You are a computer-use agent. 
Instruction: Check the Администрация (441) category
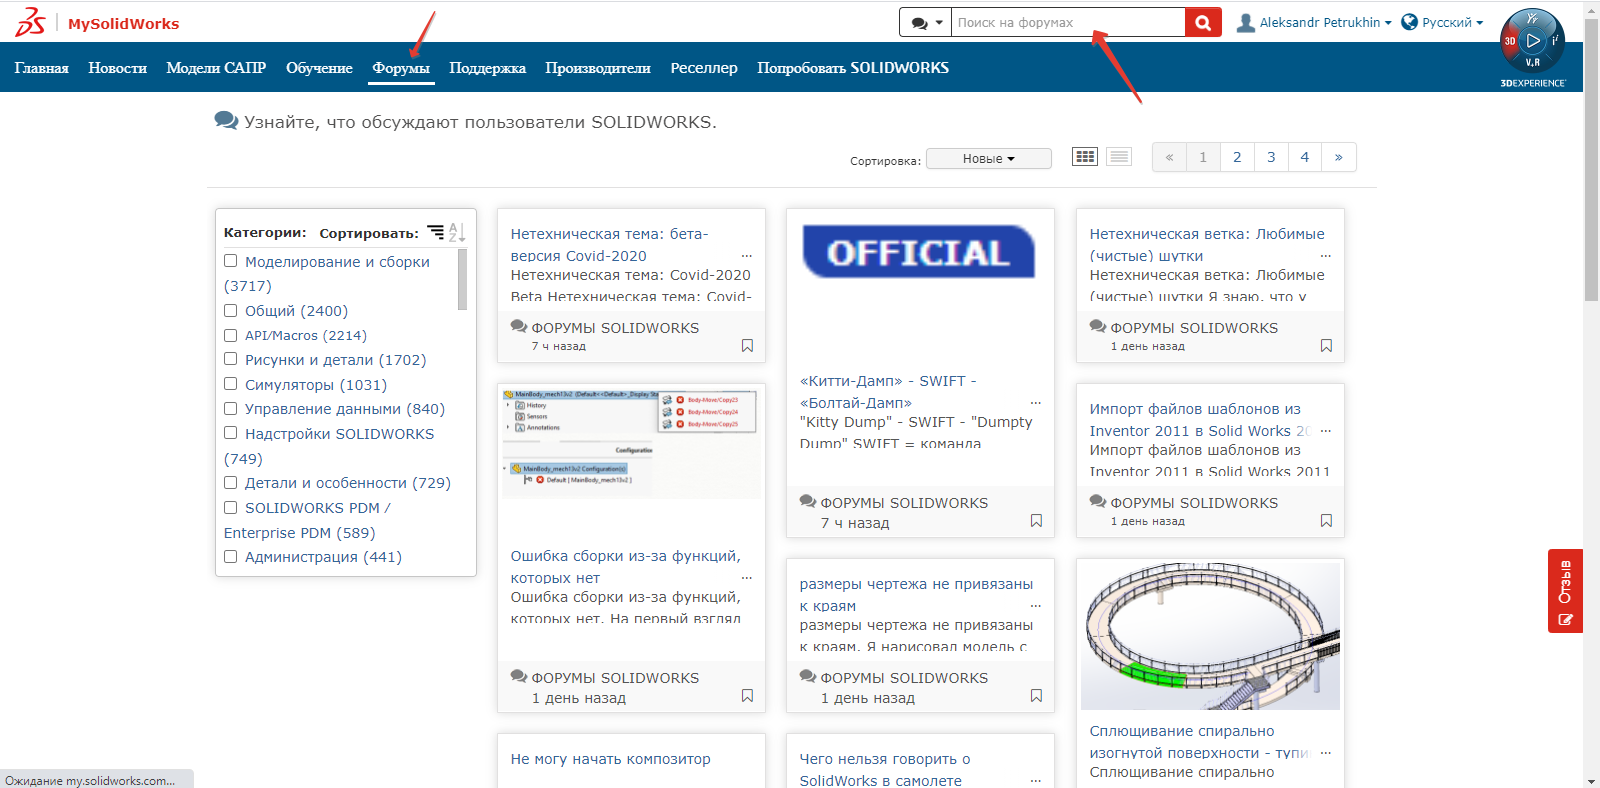[231, 556]
